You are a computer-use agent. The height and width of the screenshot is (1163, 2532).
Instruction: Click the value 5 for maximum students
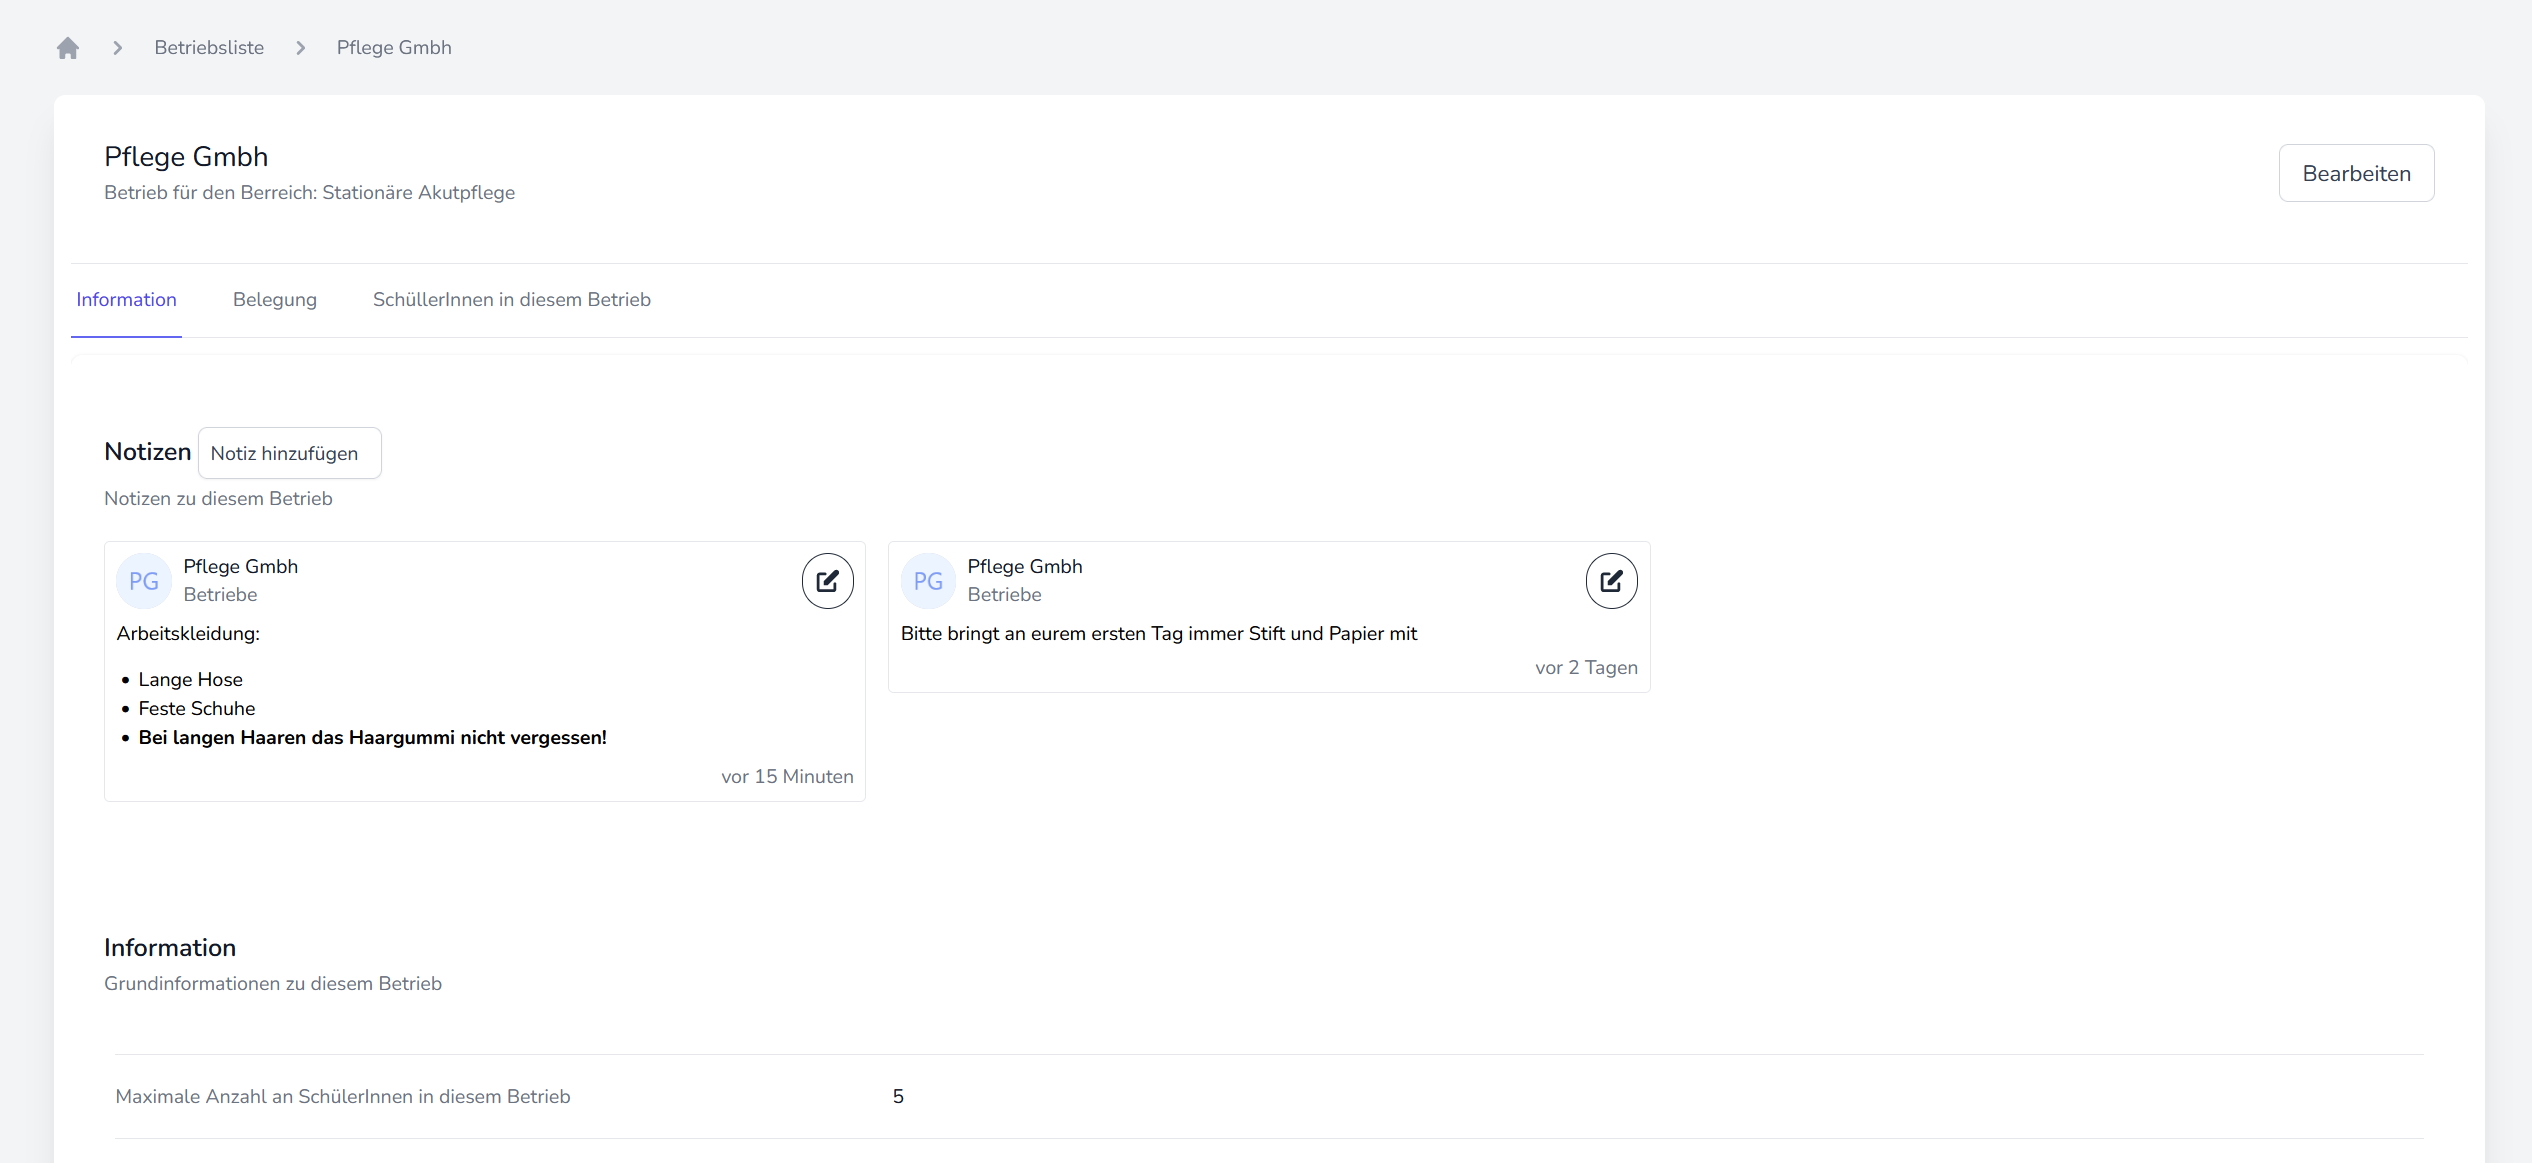[x=898, y=1097]
